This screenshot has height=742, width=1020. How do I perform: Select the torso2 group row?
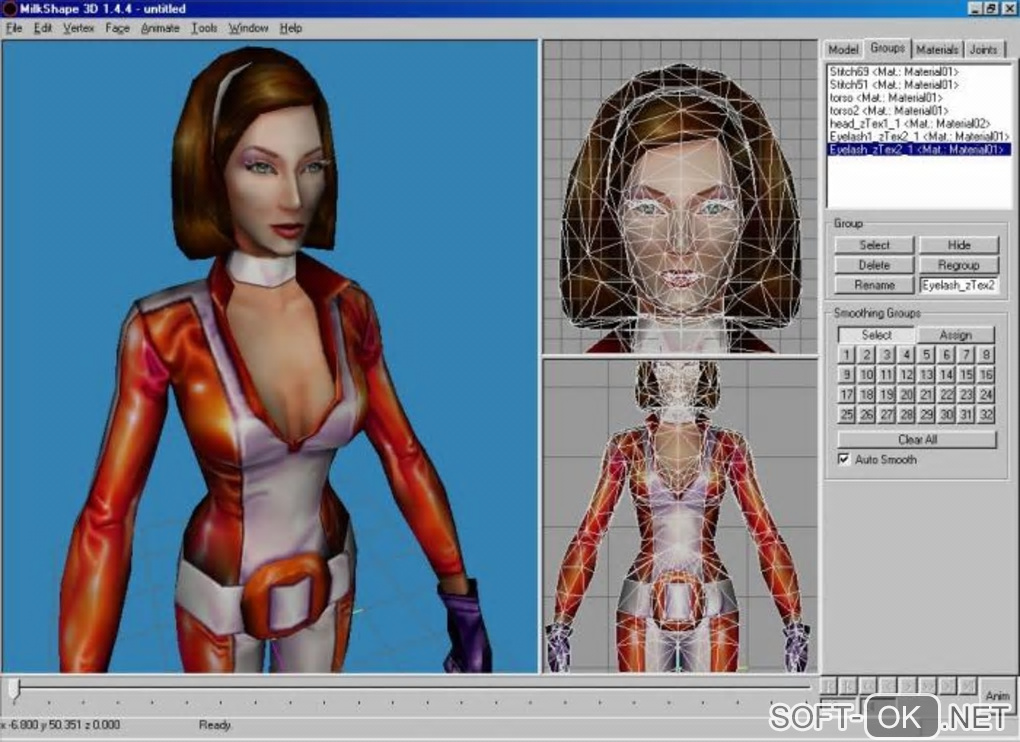(x=918, y=111)
